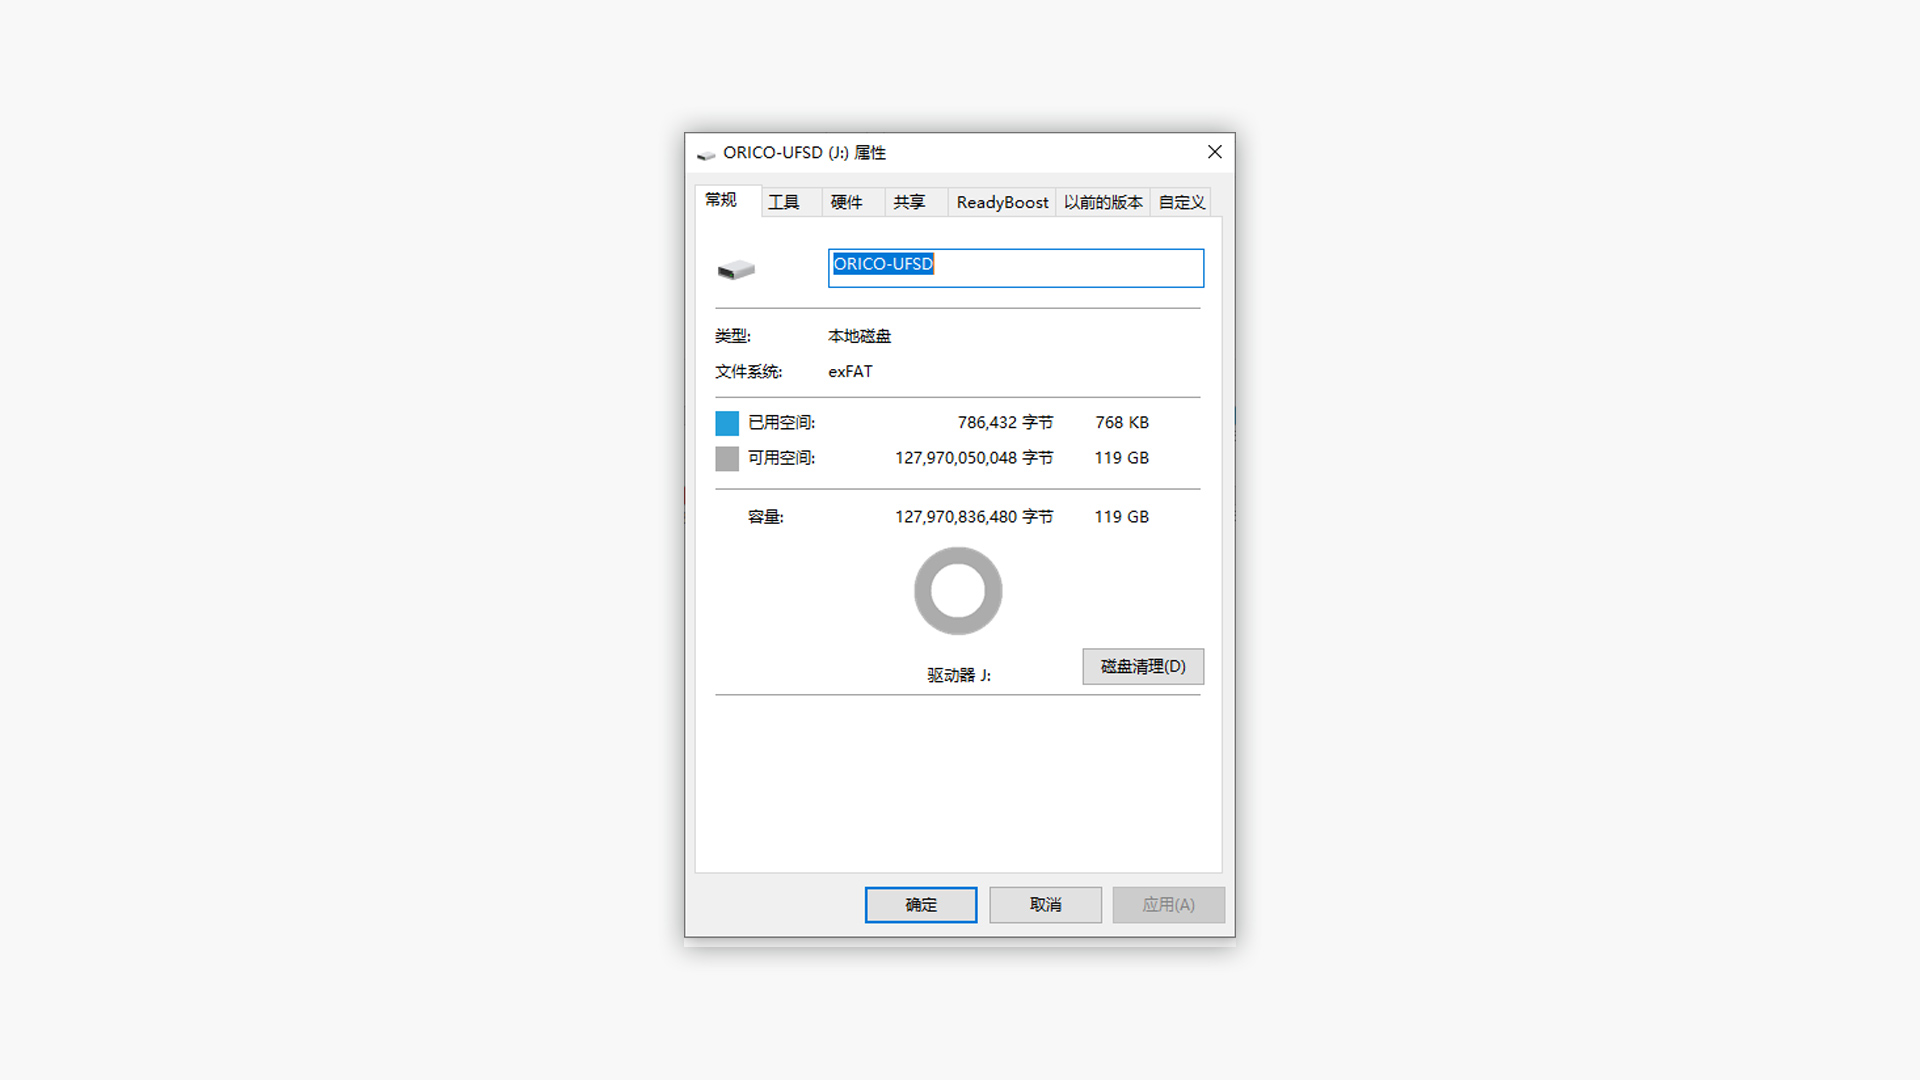Switch to the 自定义 tab

[x=1181, y=202]
